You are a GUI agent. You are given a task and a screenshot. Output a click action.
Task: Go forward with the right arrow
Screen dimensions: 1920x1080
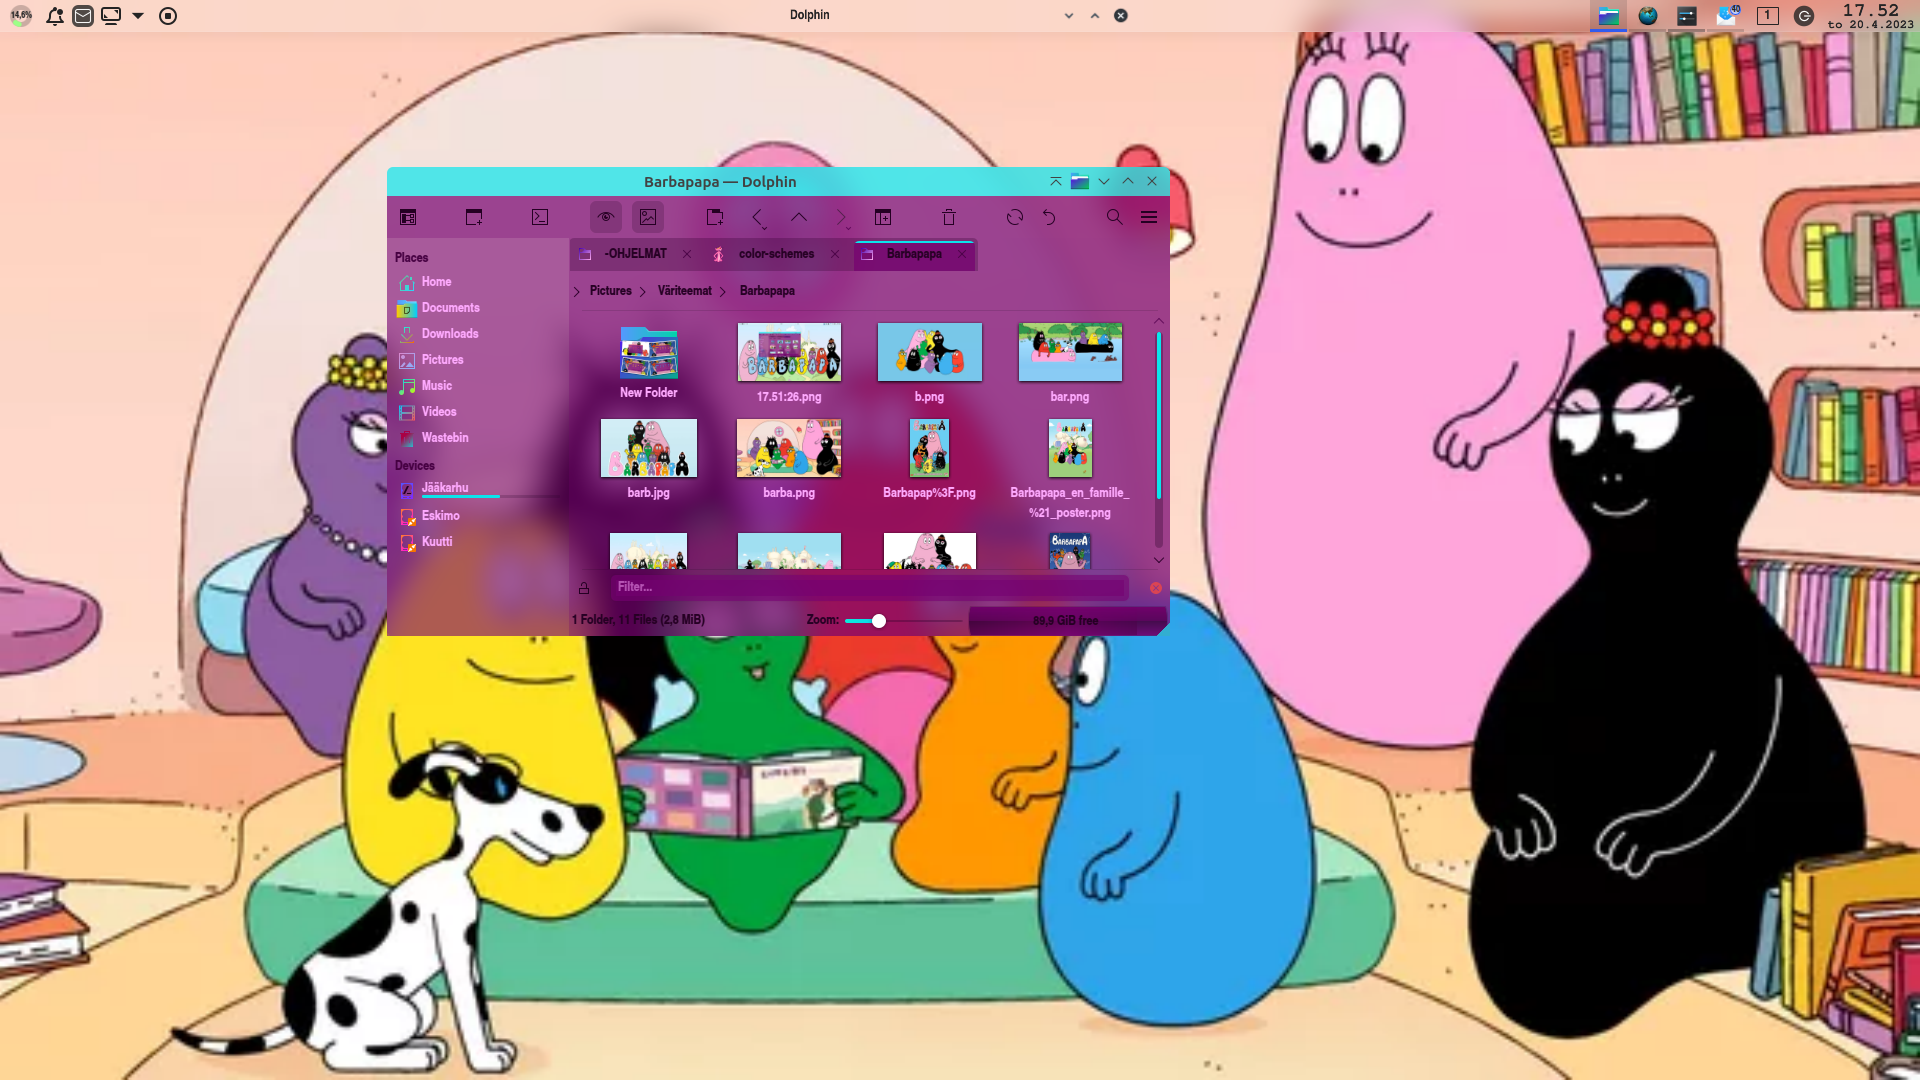(841, 217)
